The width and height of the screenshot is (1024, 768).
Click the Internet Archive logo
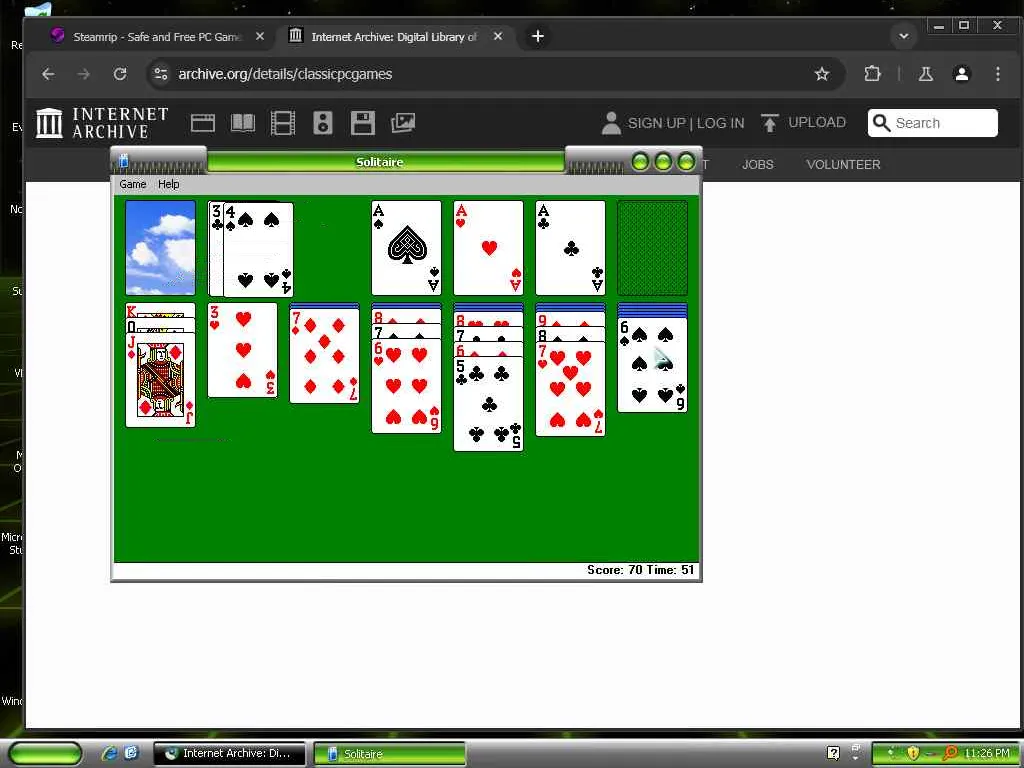point(102,123)
